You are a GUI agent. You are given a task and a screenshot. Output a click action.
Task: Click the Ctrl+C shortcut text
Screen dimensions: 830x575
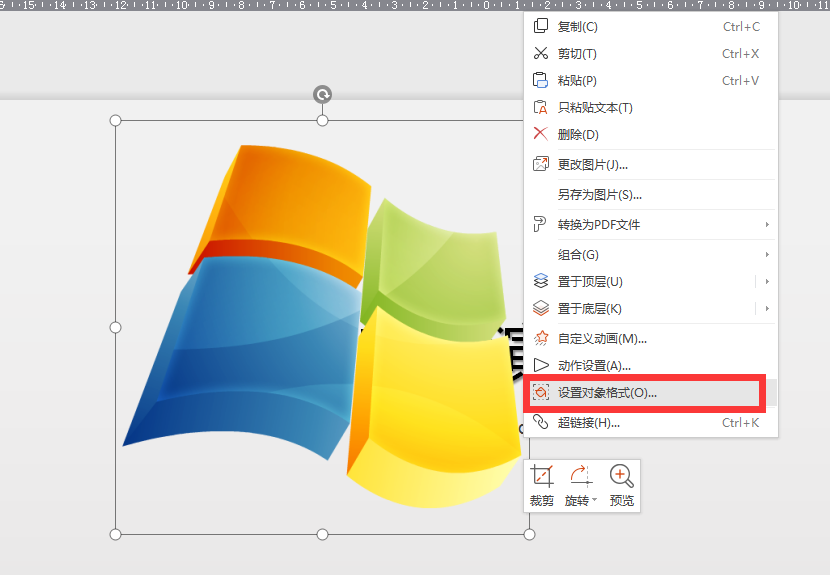point(741,26)
